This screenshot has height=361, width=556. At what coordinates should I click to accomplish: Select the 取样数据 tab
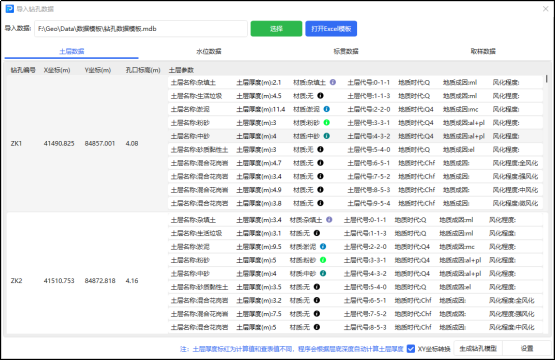[483, 51]
